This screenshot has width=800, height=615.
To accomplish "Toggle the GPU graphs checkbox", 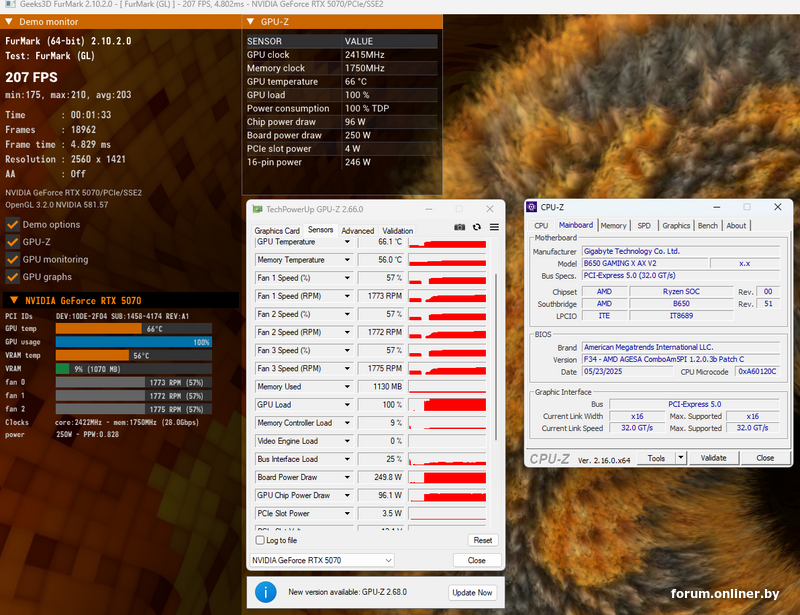I will pos(13,277).
